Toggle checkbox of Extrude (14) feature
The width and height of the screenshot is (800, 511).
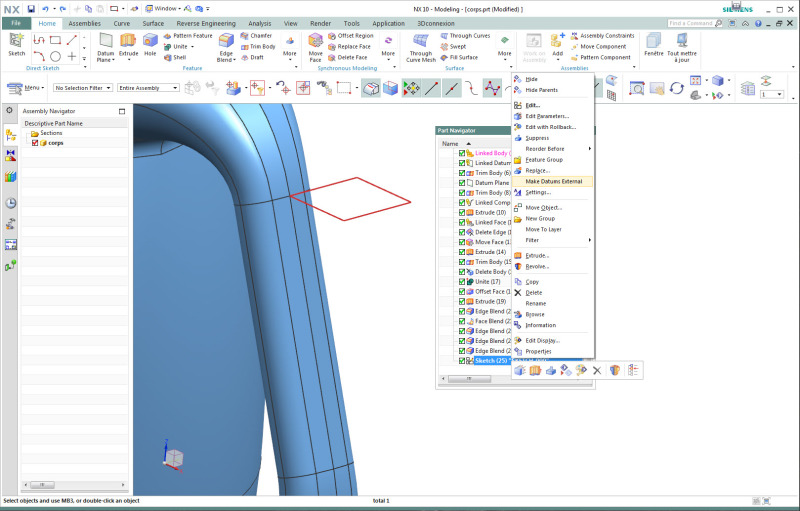coord(462,252)
